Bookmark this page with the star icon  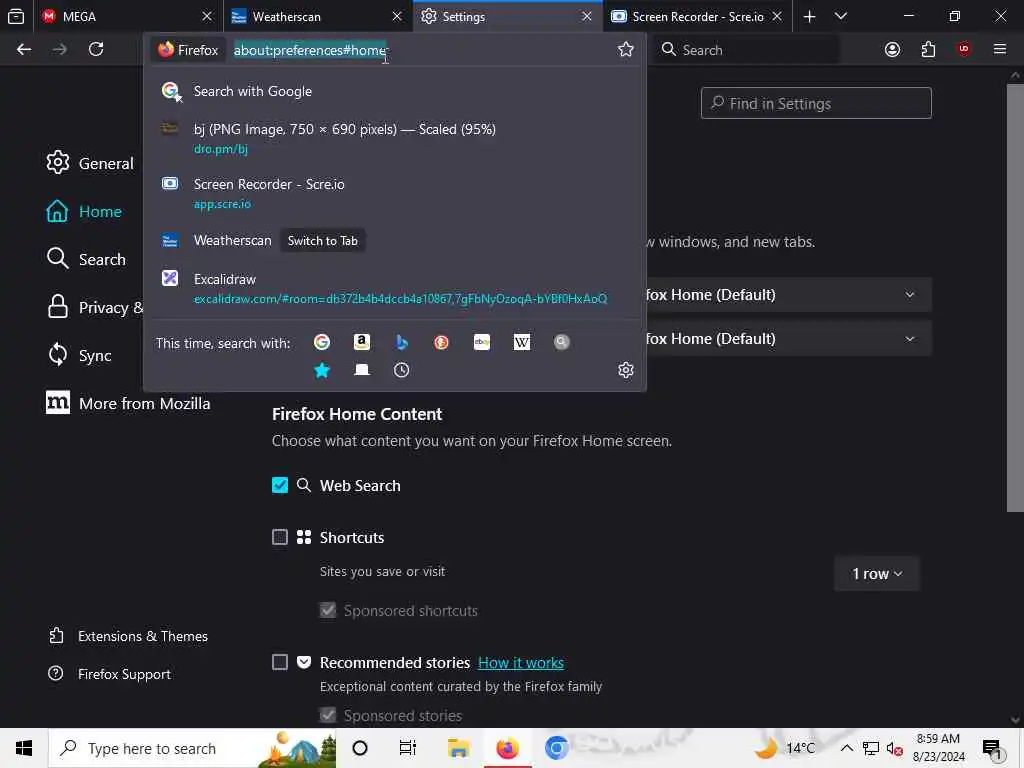tap(626, 50)
